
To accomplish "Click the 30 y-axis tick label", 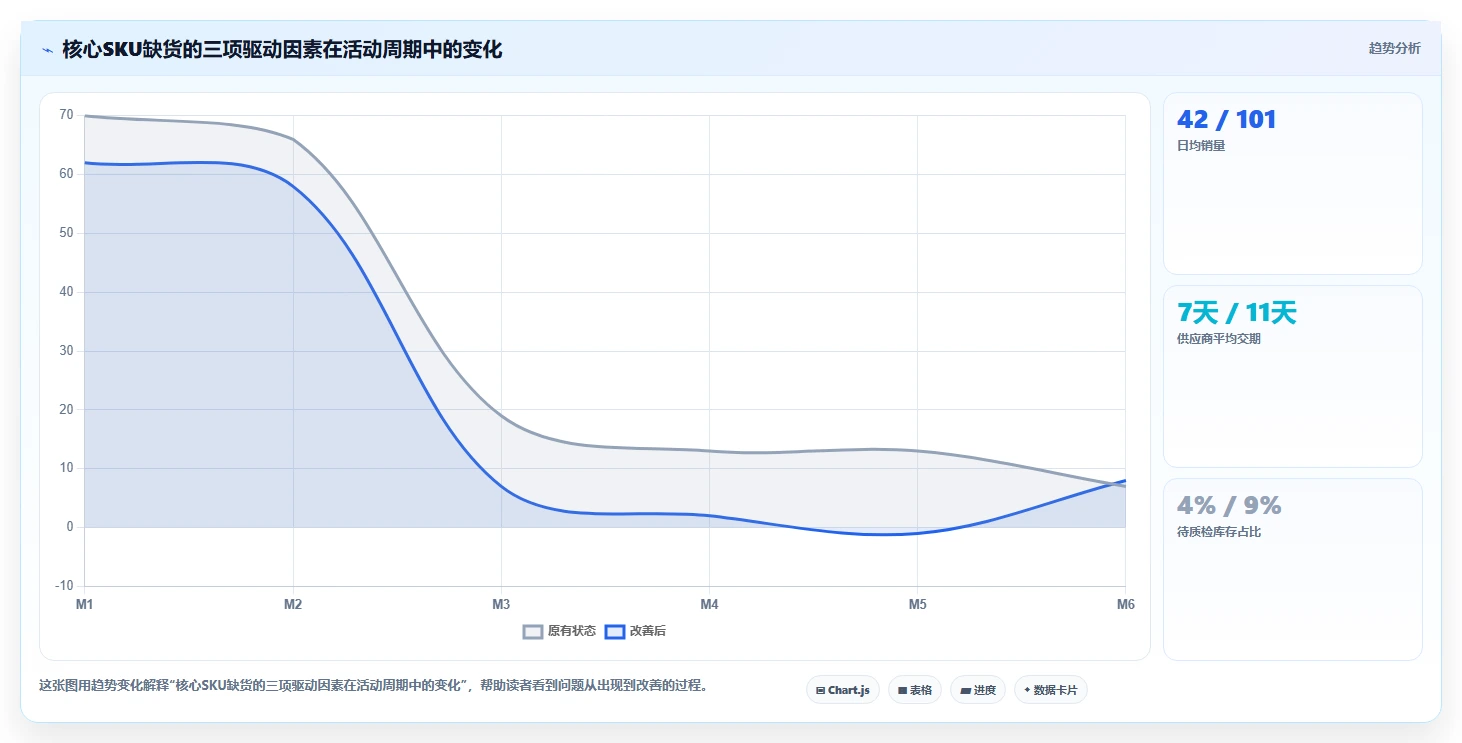I will [x=66, y=351].
